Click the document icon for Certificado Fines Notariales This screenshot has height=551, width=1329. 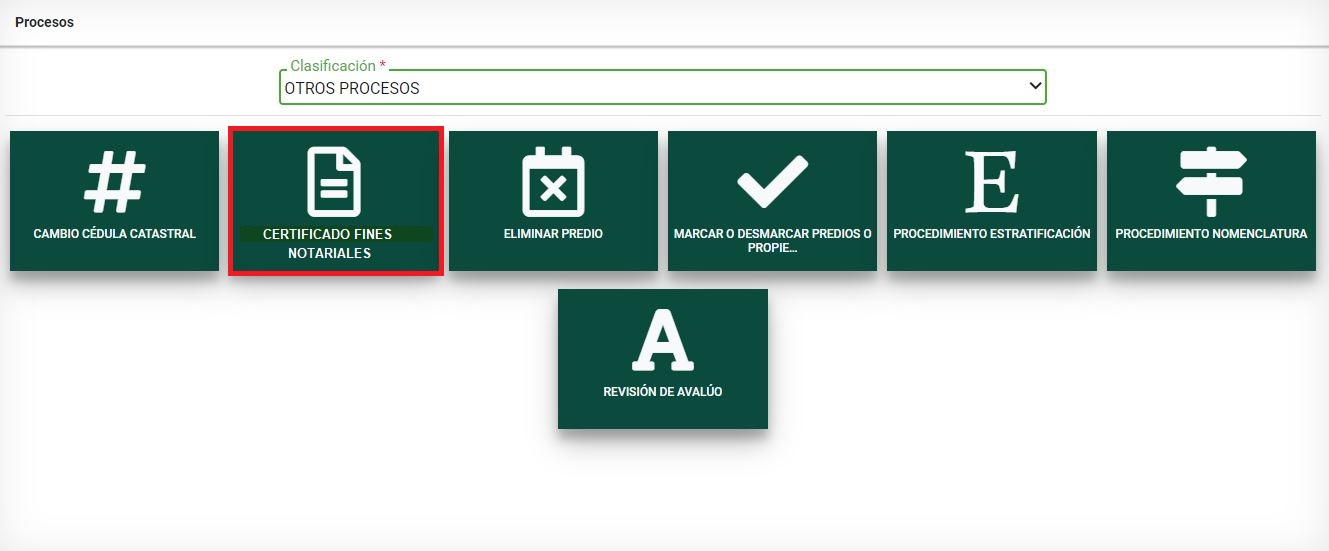tap(334, 181)
